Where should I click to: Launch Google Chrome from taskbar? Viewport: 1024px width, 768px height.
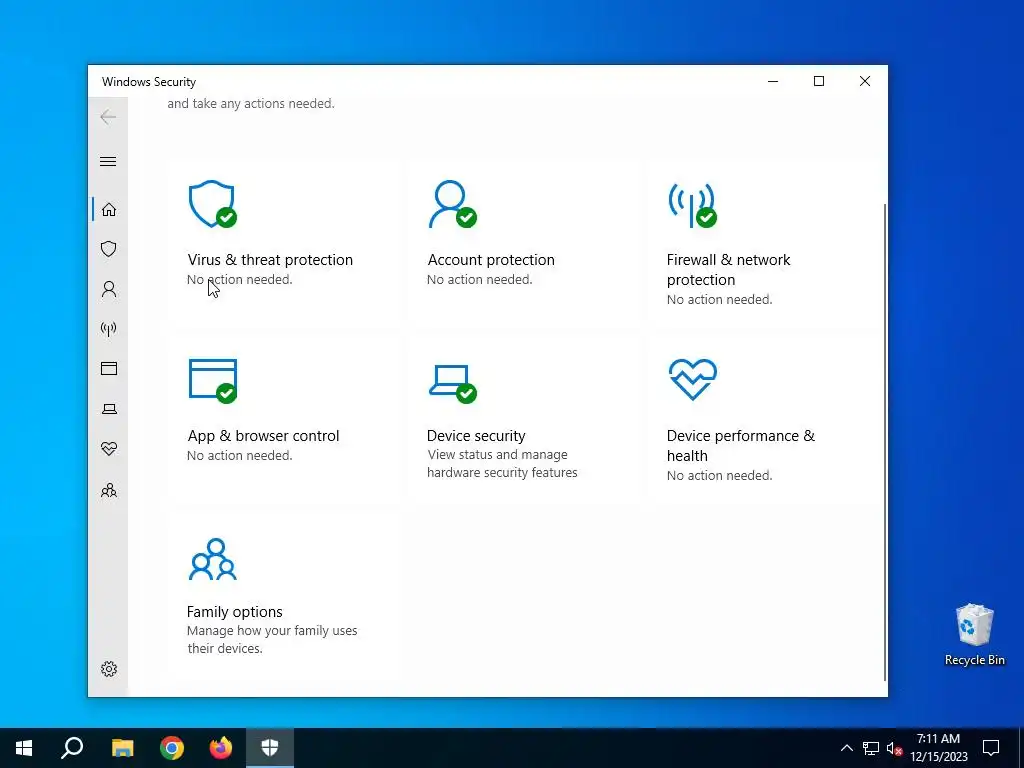coord(172,748)
